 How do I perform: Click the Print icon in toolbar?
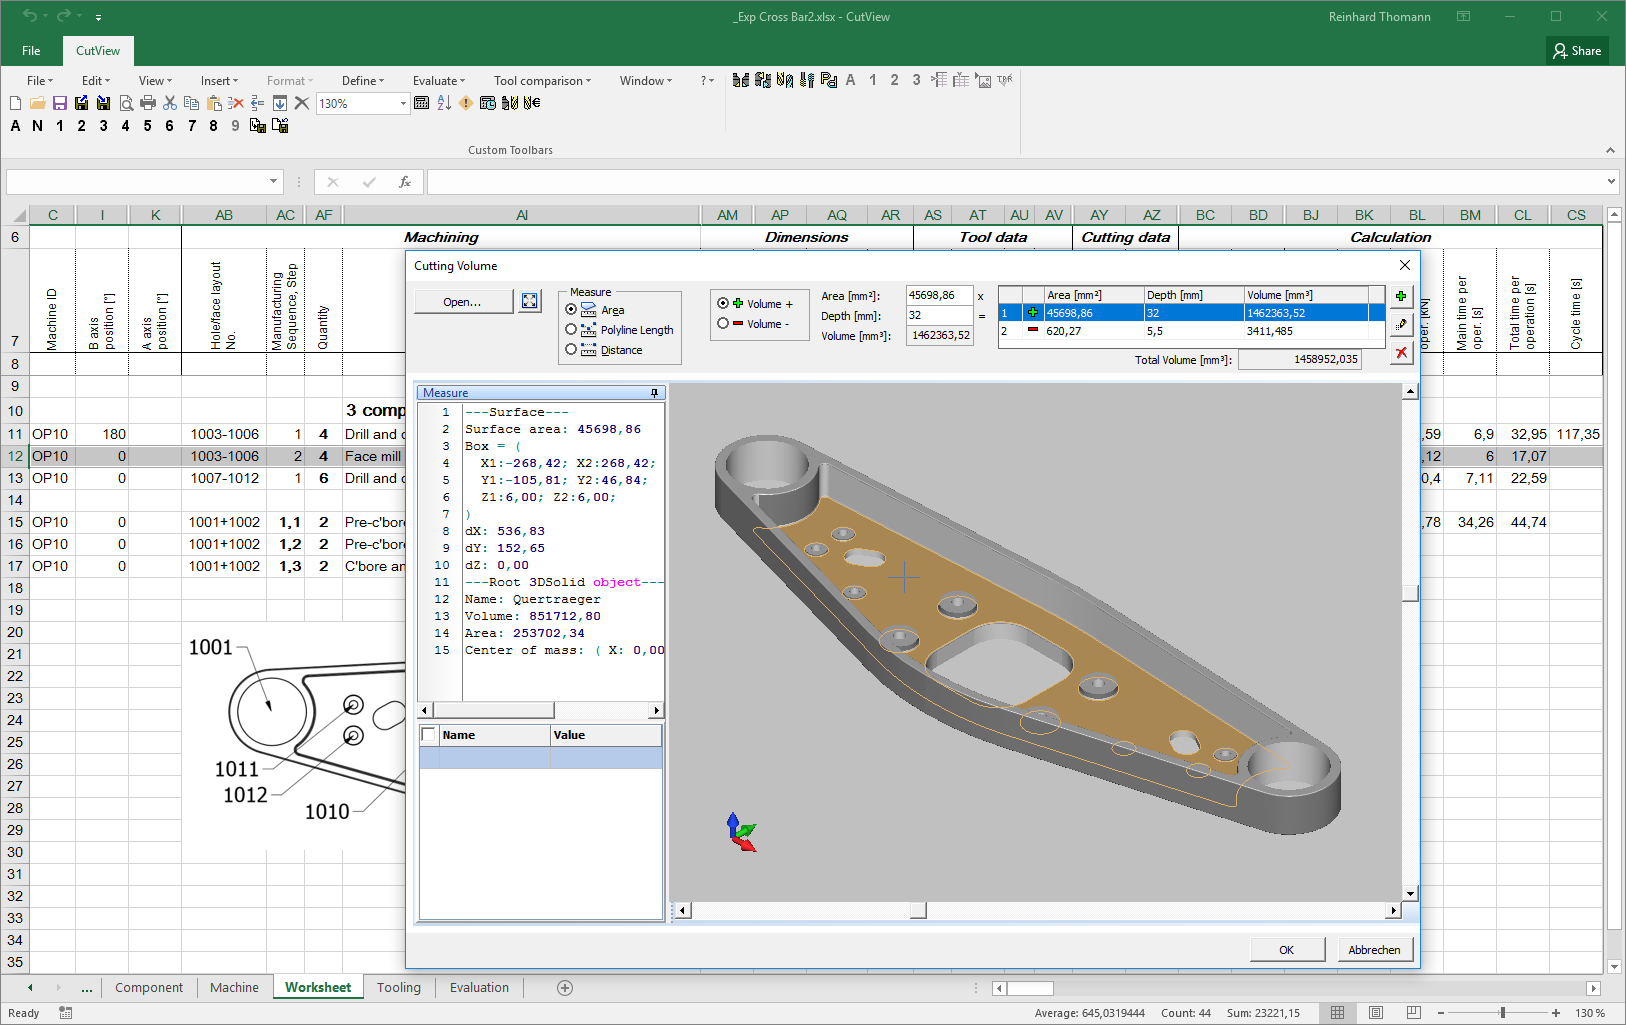(148, 103)
